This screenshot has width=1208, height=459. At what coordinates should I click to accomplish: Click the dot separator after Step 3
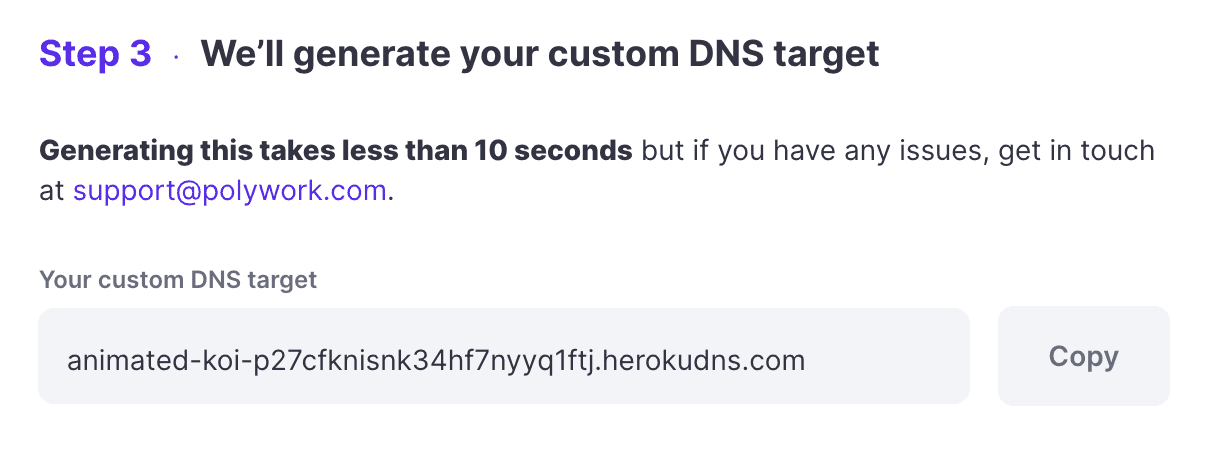176,56
